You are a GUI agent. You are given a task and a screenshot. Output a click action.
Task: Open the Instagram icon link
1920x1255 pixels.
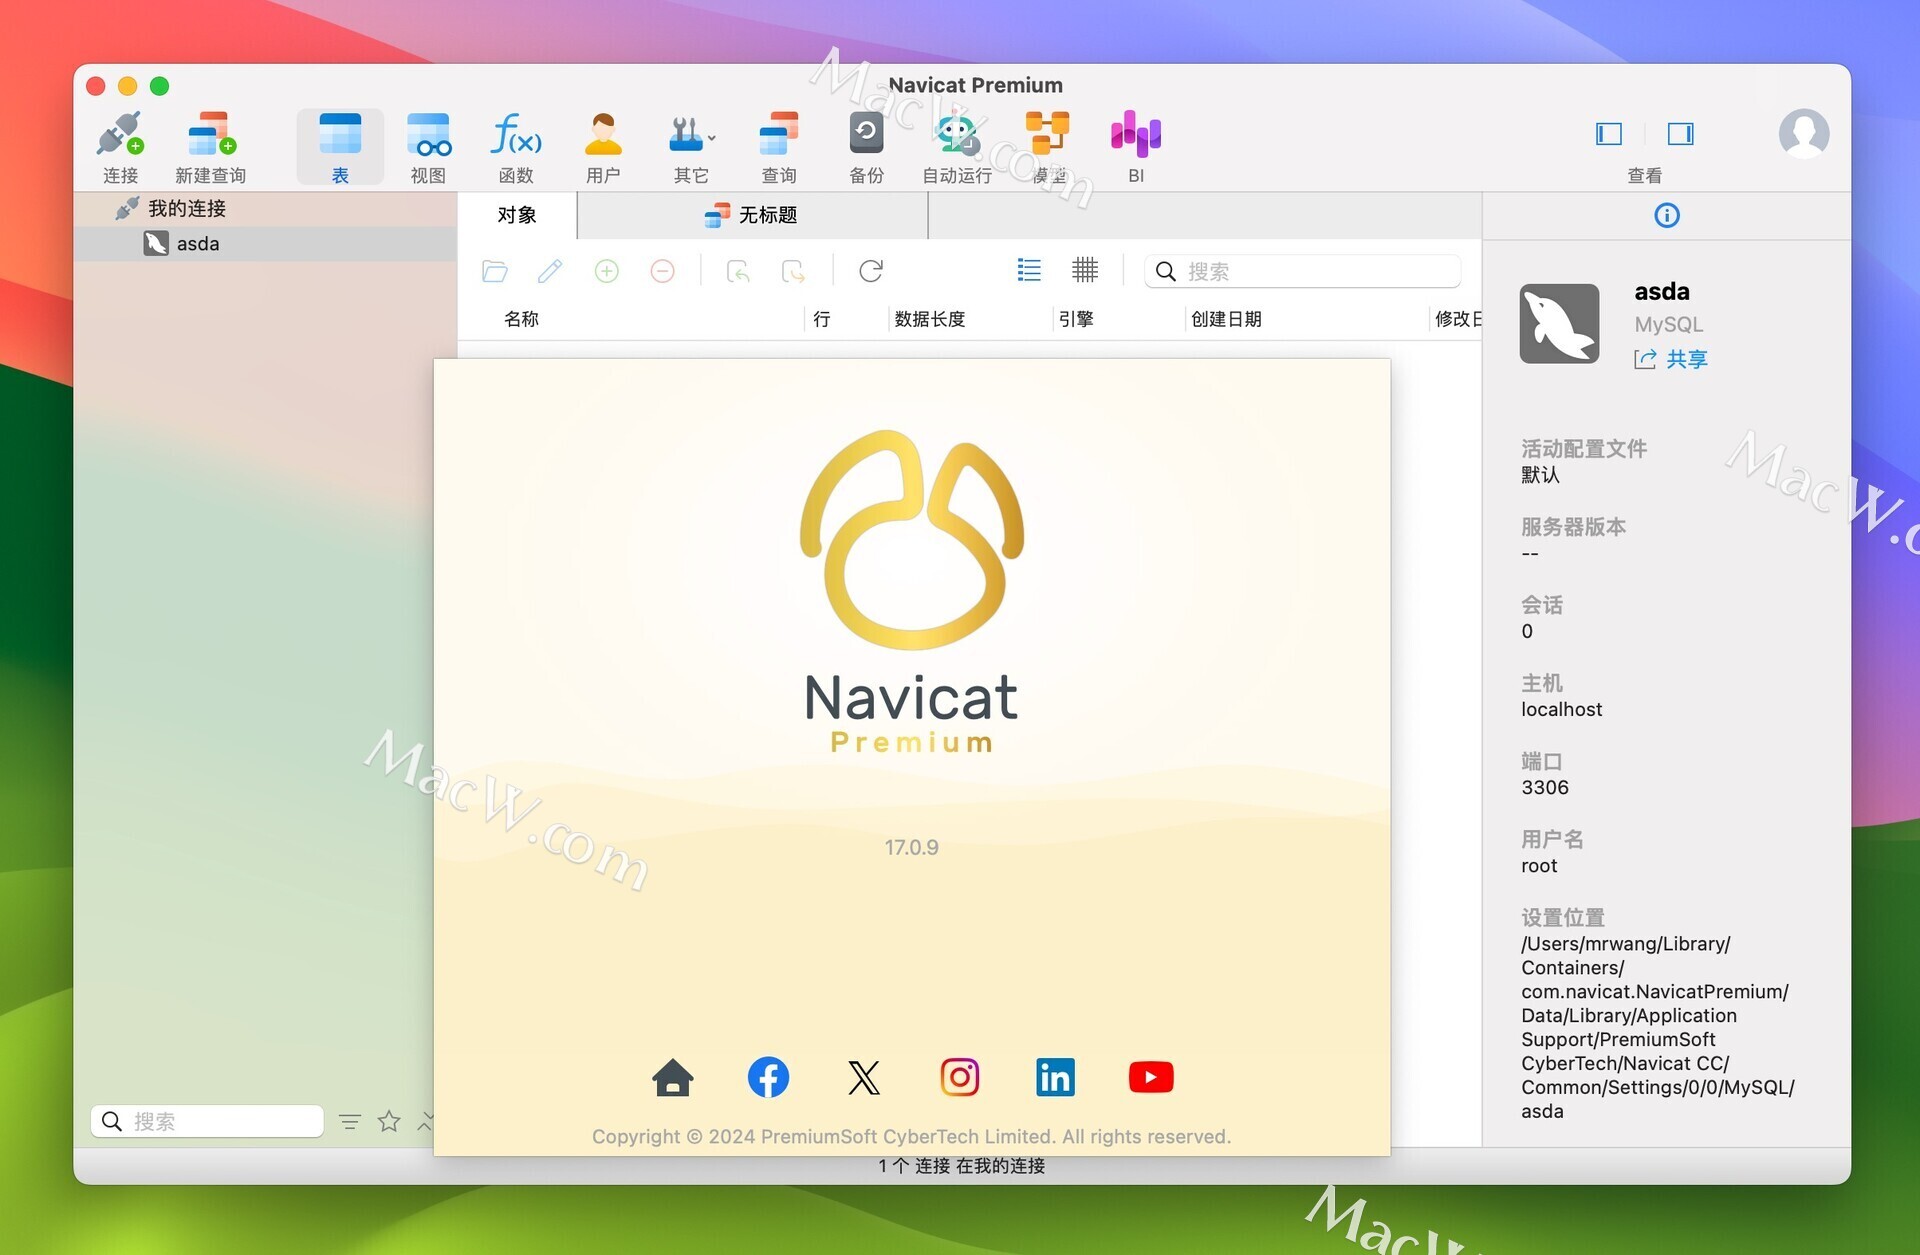point(960,1077)
